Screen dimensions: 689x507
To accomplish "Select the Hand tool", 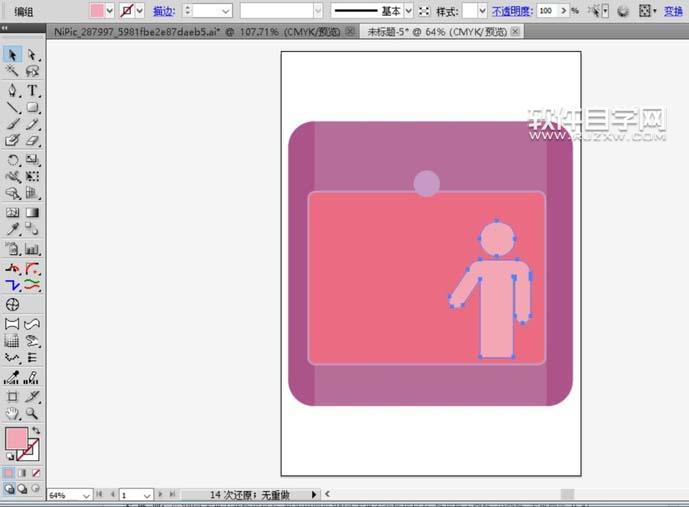I will tap(12, 413).
